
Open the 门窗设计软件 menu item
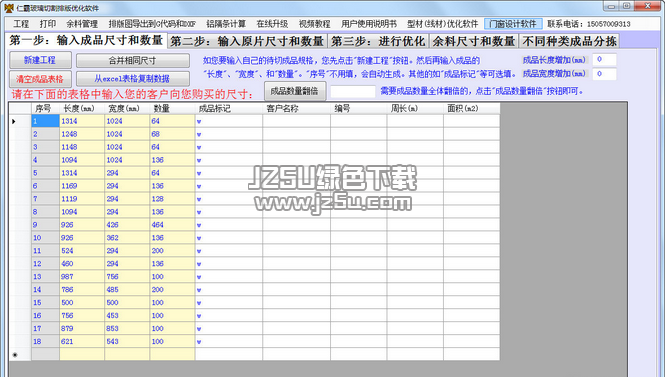pyautogui.click(x=513, y=24)
